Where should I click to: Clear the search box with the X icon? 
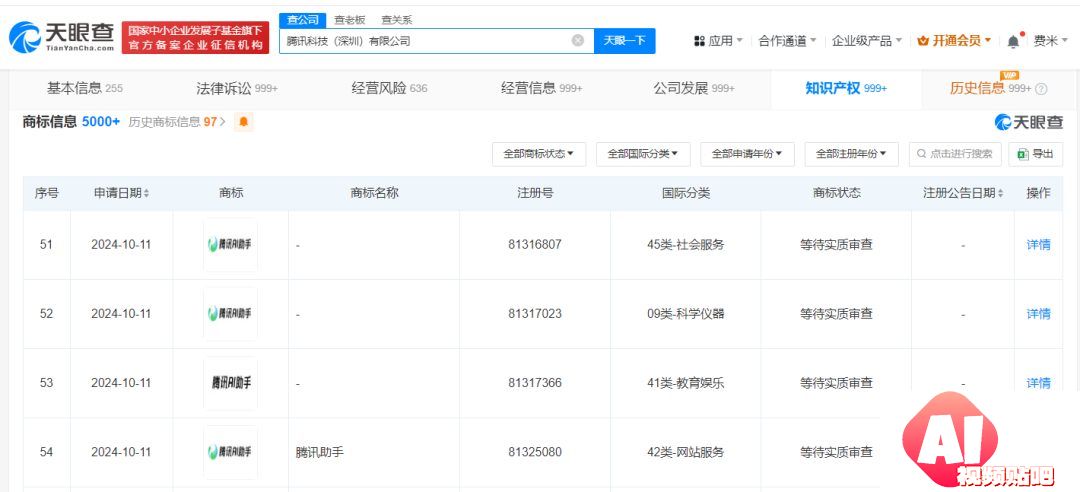(x=578, y=41)
